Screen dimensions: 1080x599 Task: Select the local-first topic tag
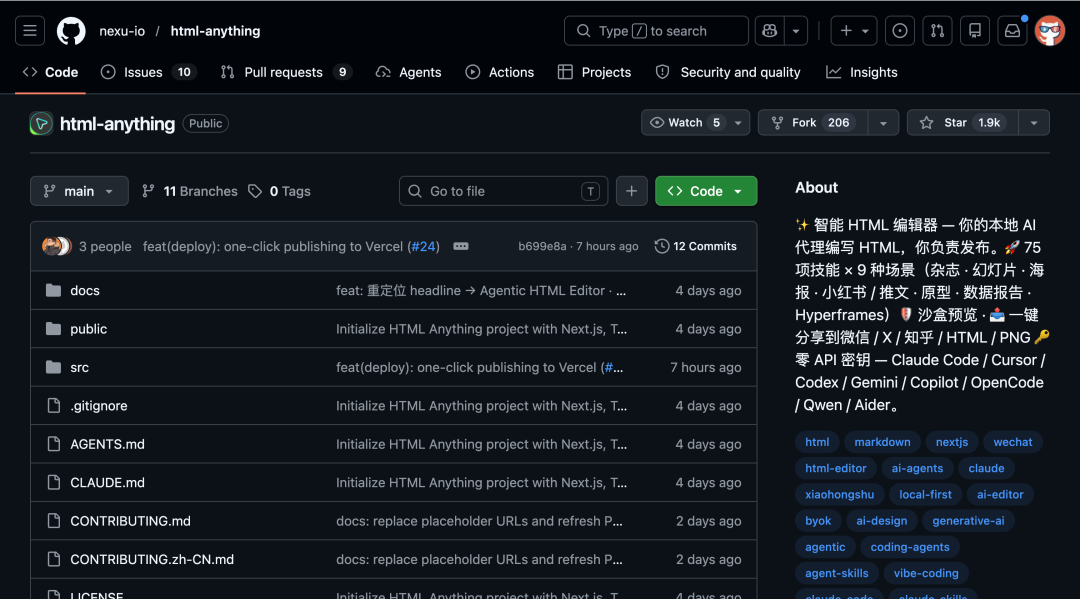click(x=925, y=494)
